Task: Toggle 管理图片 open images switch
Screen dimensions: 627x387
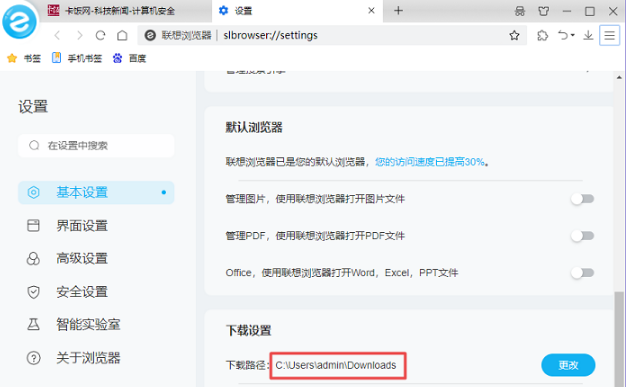Action: tap(582, 199)
